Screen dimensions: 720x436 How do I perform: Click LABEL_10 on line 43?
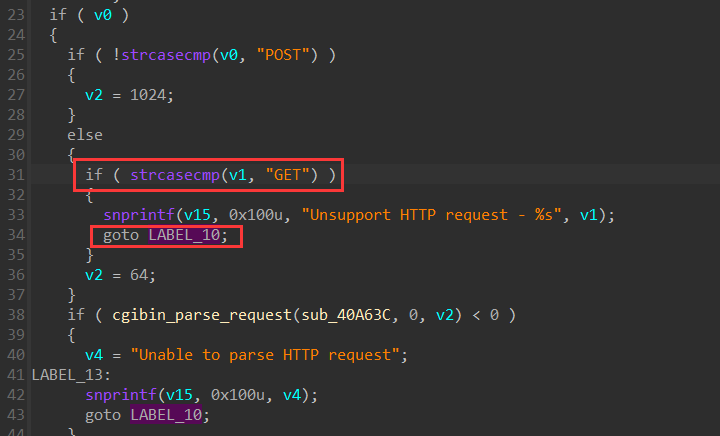[166, 415]
